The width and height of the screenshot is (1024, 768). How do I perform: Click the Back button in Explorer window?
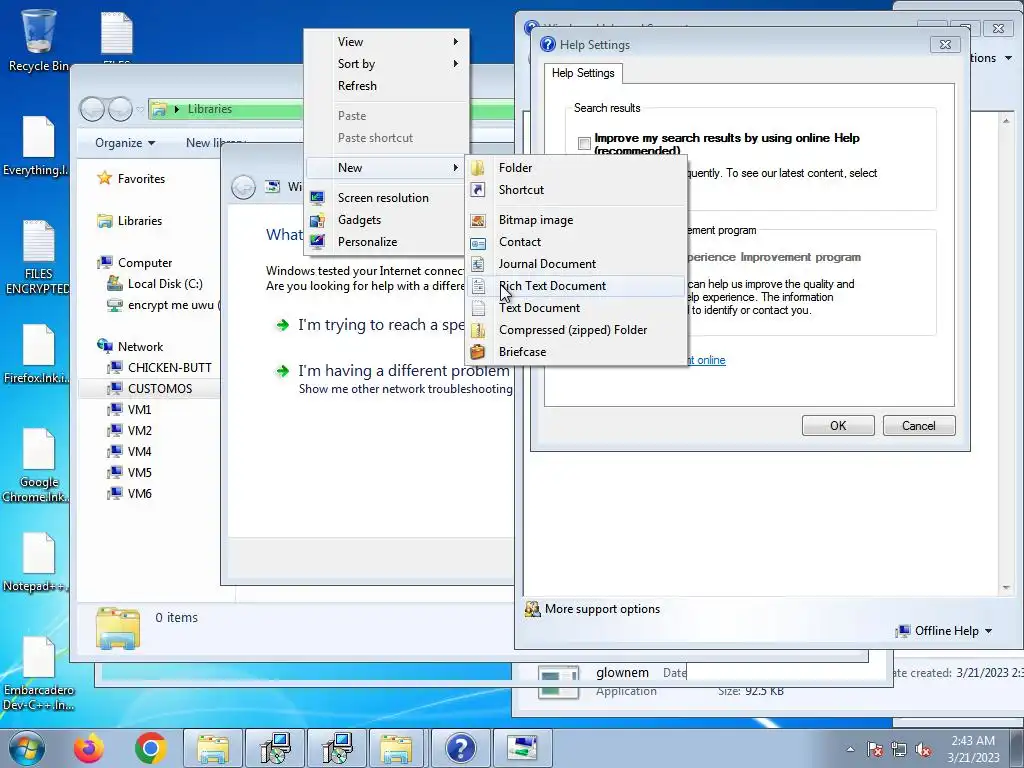tap(92, 109)
